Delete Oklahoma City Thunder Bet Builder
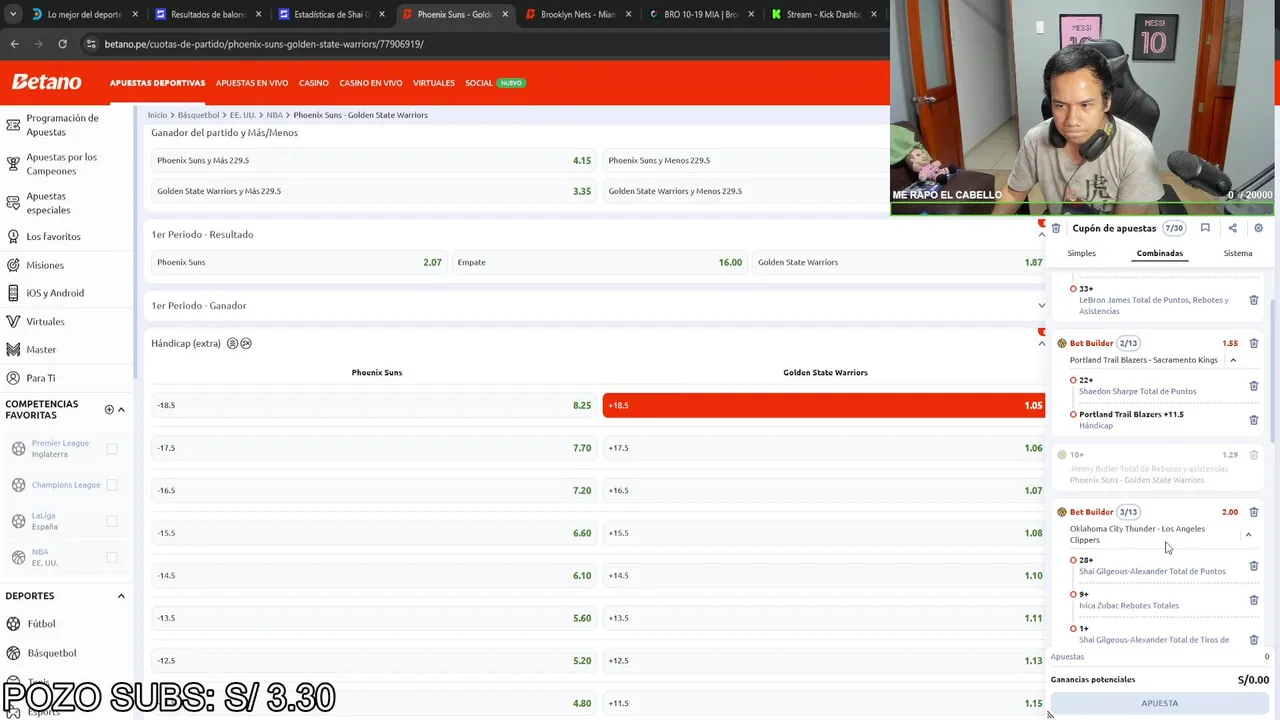1280x720 pixels. point(1253,512)
